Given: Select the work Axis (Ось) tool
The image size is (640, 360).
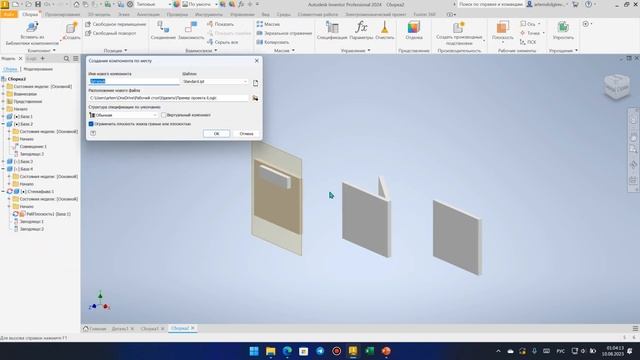Looking at the screenshot, I should tap(528, 24).
